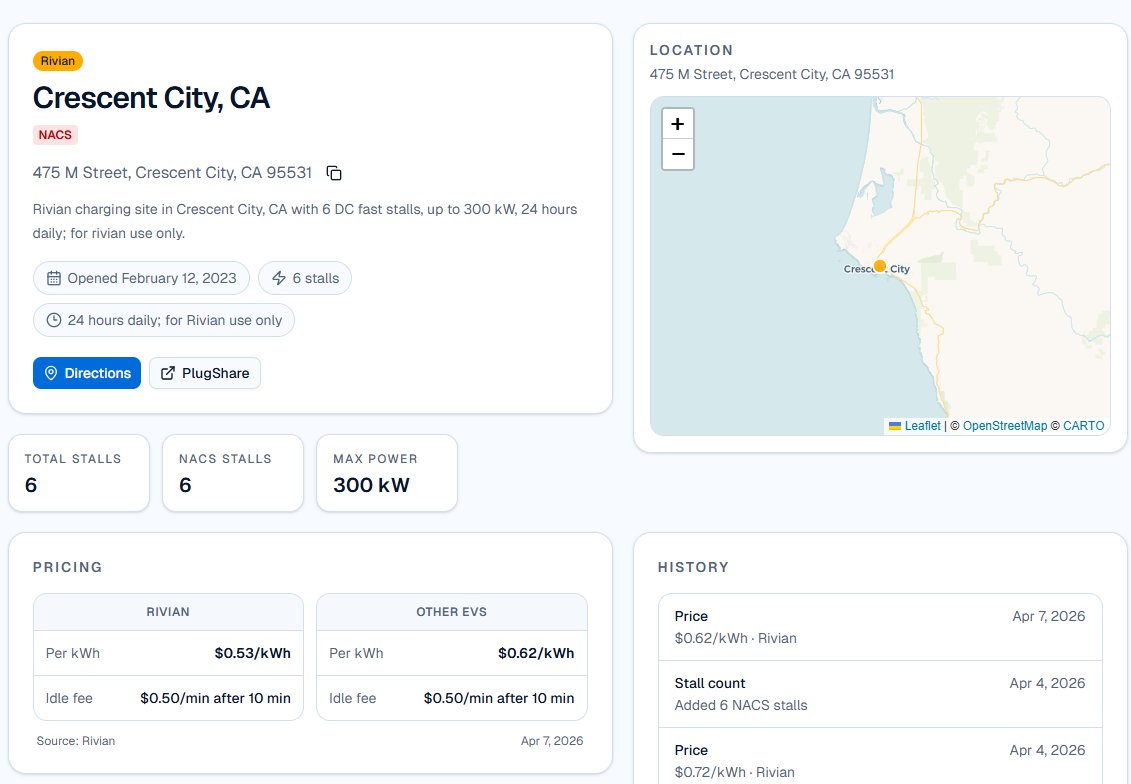Click the pricing date Apr 7, 2026
1131x784 pixels.
(x=552, y=741)
